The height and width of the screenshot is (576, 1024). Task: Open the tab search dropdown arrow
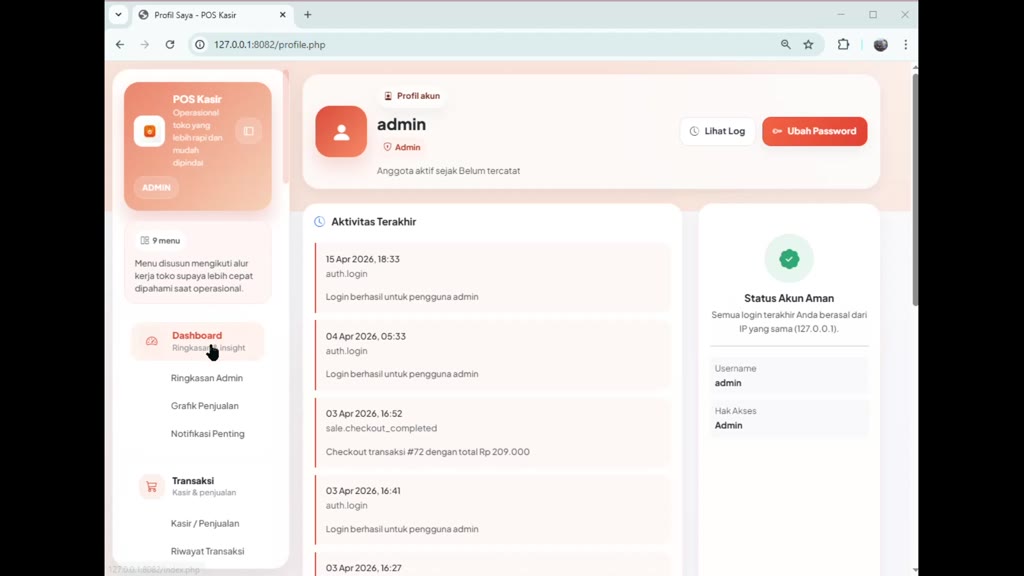(x=118, y=14)
